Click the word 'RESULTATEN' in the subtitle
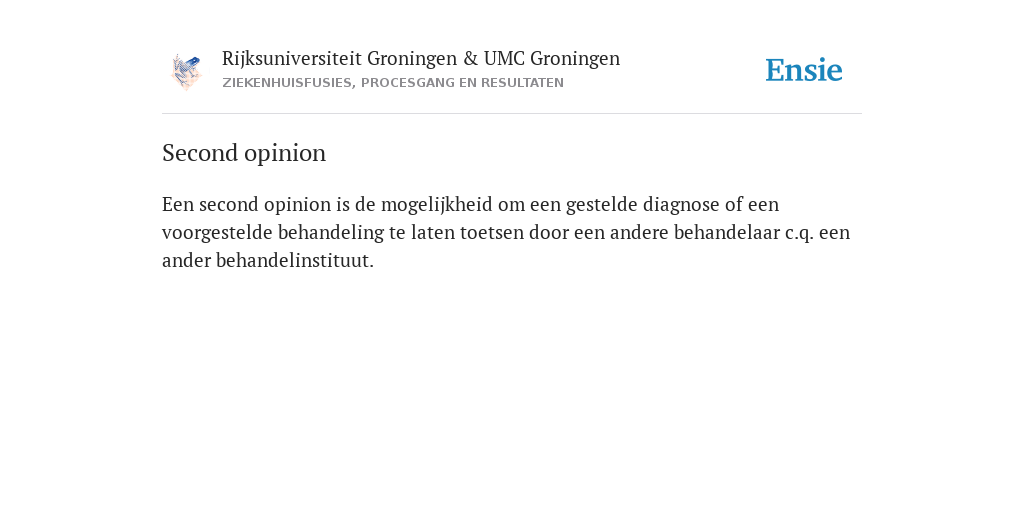Viewport: 1024px width, 512px height. (x=522, y=83)
